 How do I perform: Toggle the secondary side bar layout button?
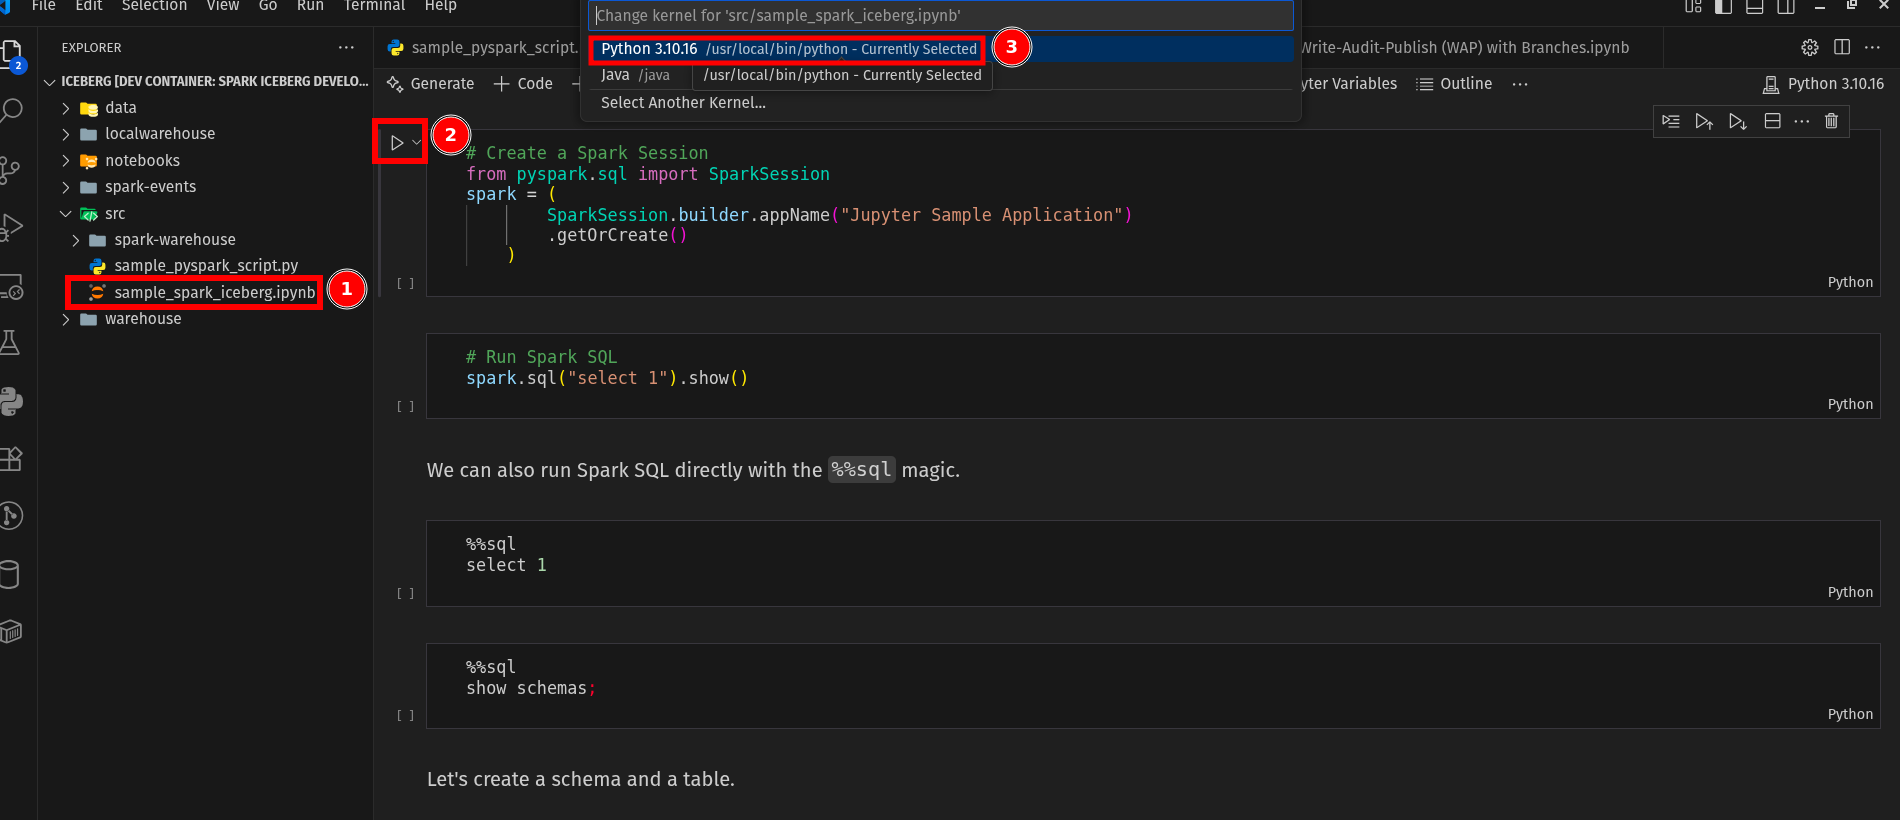1785,6
